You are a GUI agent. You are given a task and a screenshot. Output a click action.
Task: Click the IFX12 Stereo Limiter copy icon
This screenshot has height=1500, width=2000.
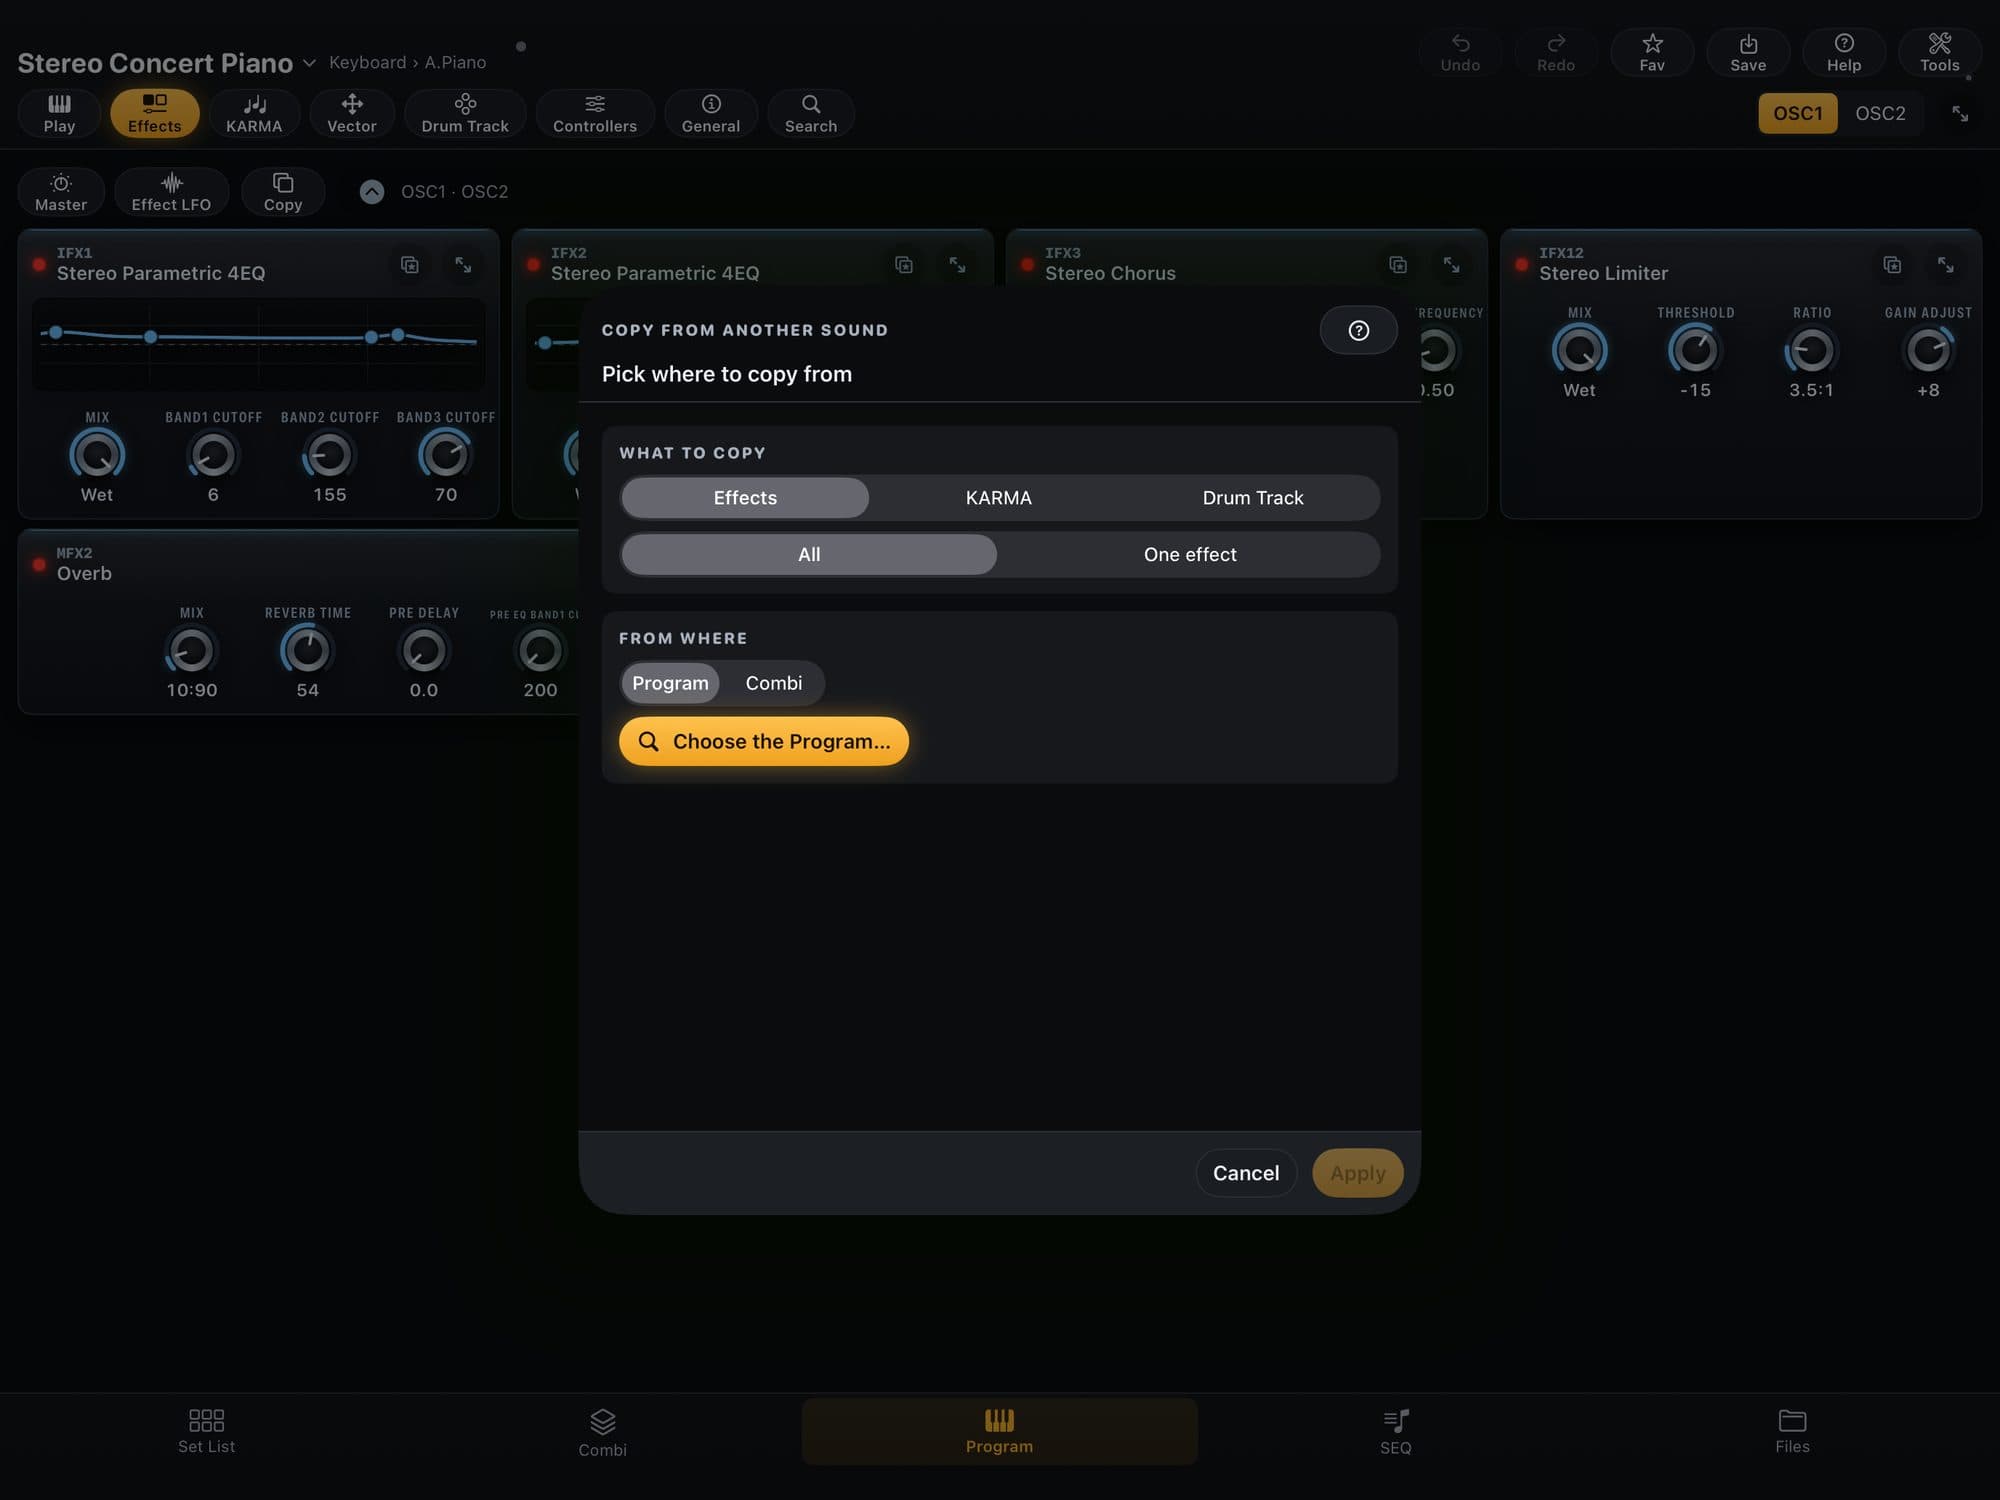tap(1892, 265)
